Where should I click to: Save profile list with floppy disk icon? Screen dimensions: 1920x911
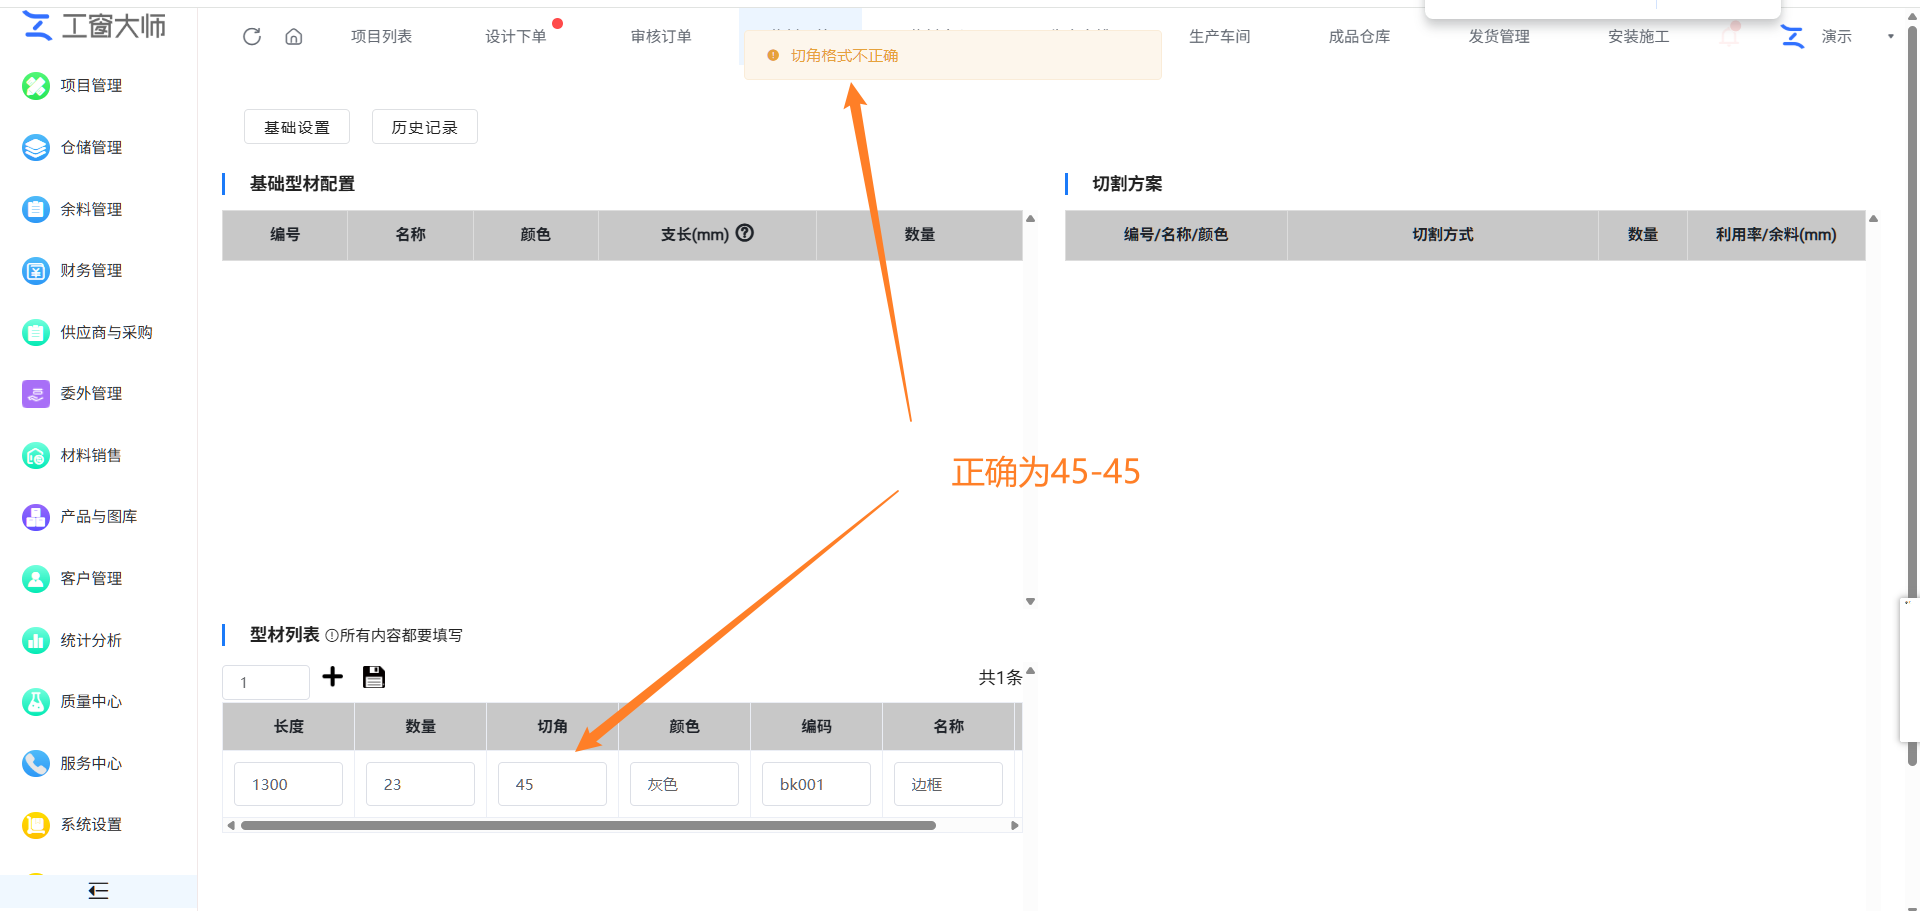coord(374,677)
